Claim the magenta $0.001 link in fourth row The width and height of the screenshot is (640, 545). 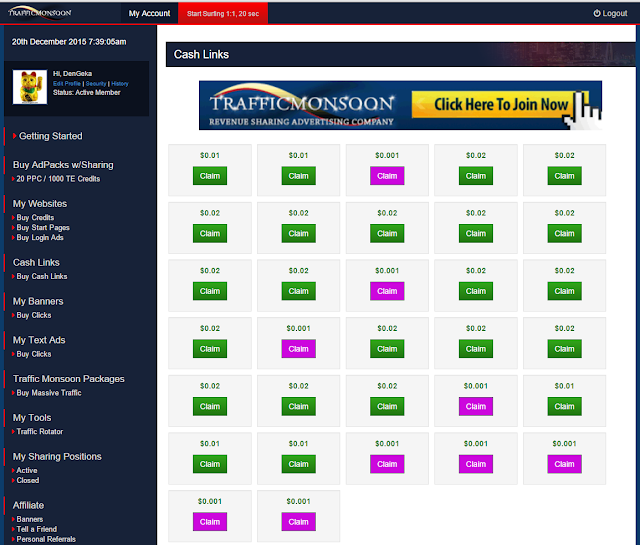(298, 349)
